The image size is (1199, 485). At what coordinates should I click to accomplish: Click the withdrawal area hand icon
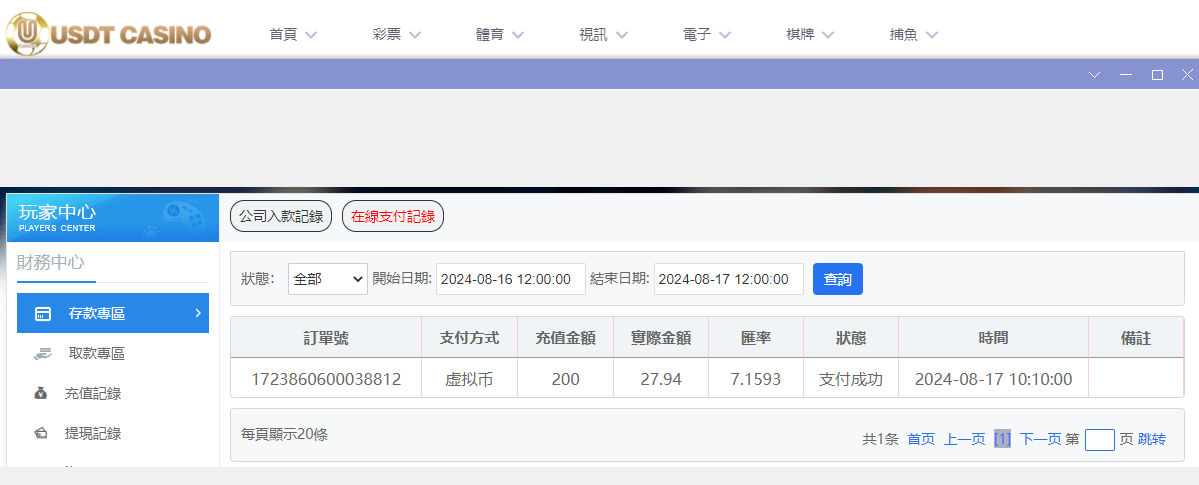[x=42, y=353]
